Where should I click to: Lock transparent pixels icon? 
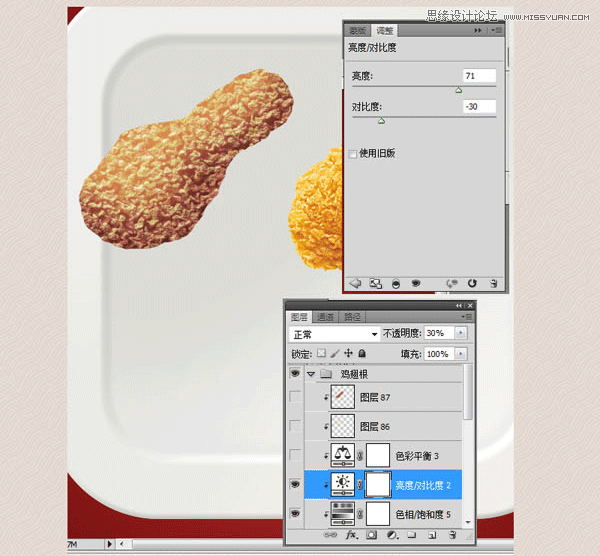pyautogui.click(x=321, y=353)
